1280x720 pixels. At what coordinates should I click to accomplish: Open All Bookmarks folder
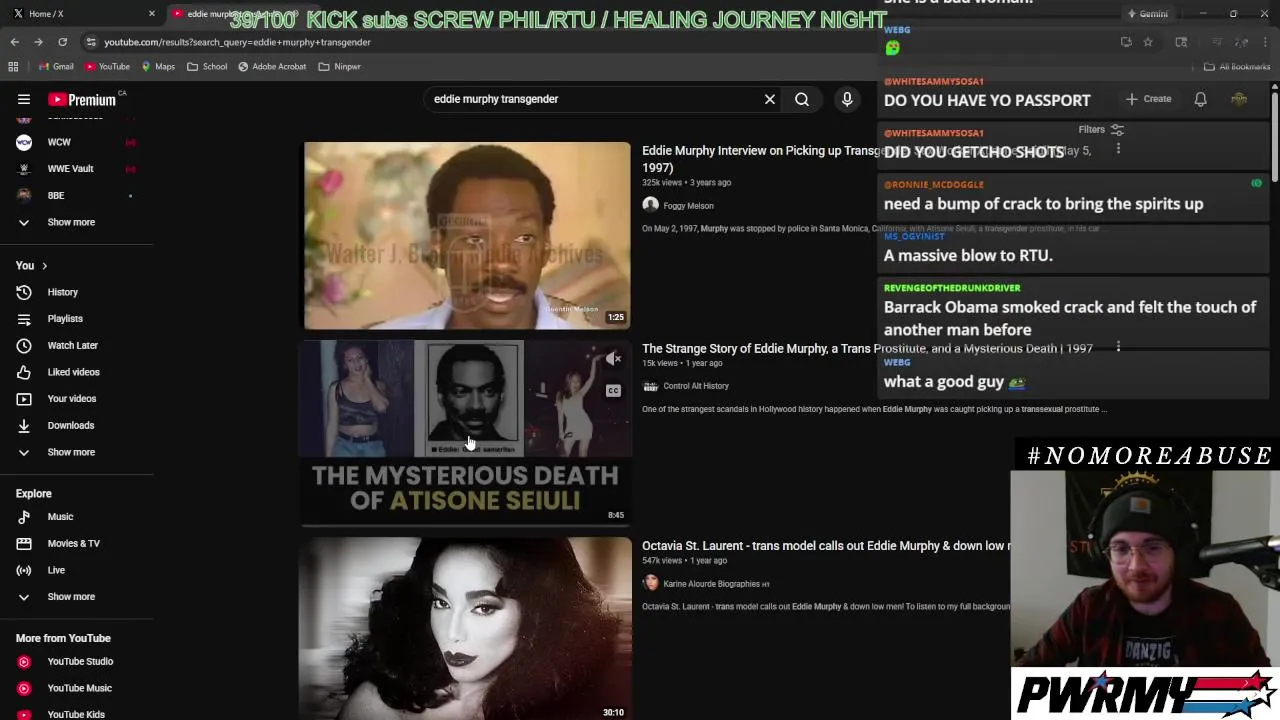pyautogui.click(x=1237, y=66)
